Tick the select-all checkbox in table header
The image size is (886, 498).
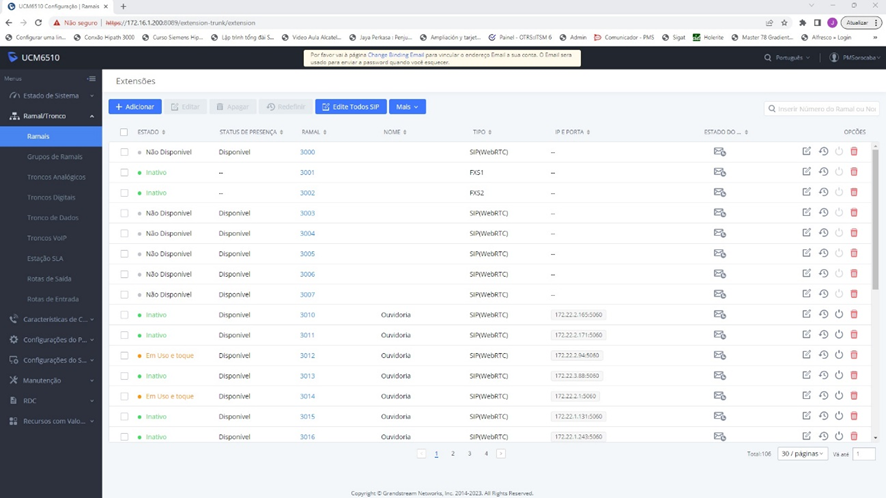coord(125,132)
